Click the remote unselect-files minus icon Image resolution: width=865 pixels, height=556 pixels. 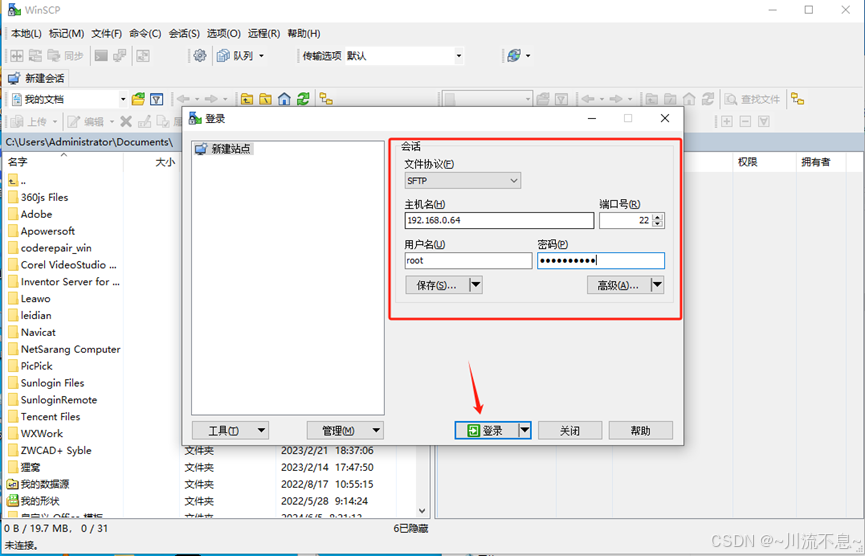click(745, 121)
